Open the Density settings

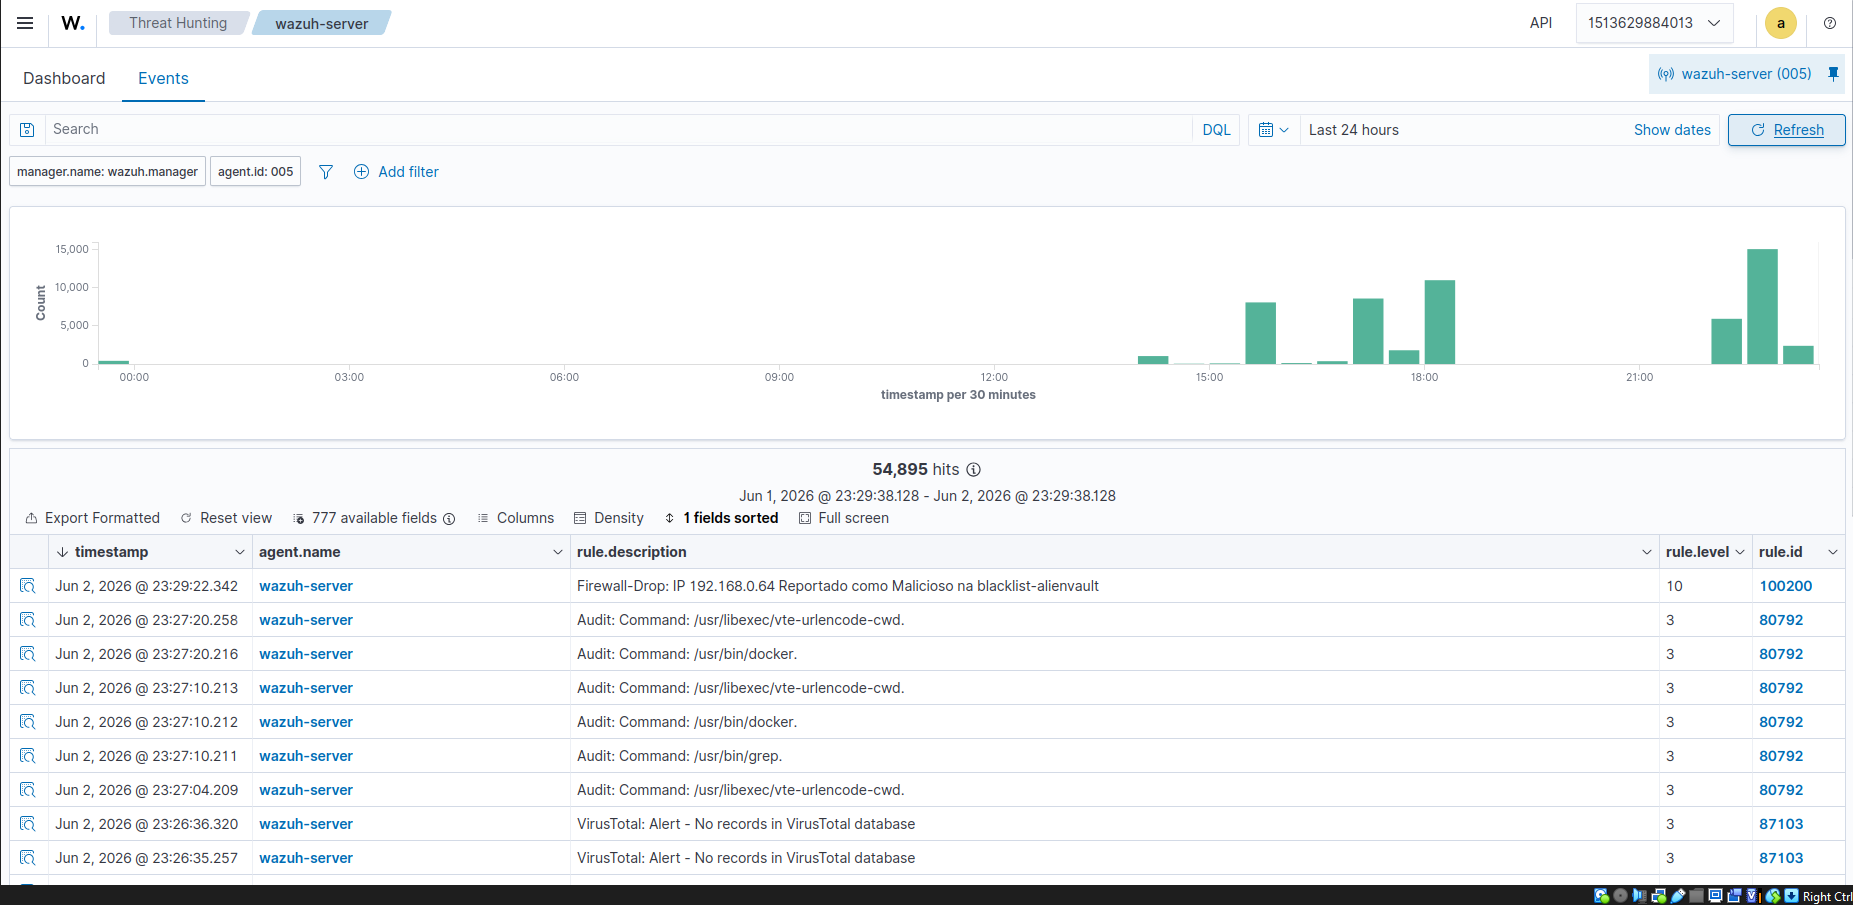pos(608,518)
